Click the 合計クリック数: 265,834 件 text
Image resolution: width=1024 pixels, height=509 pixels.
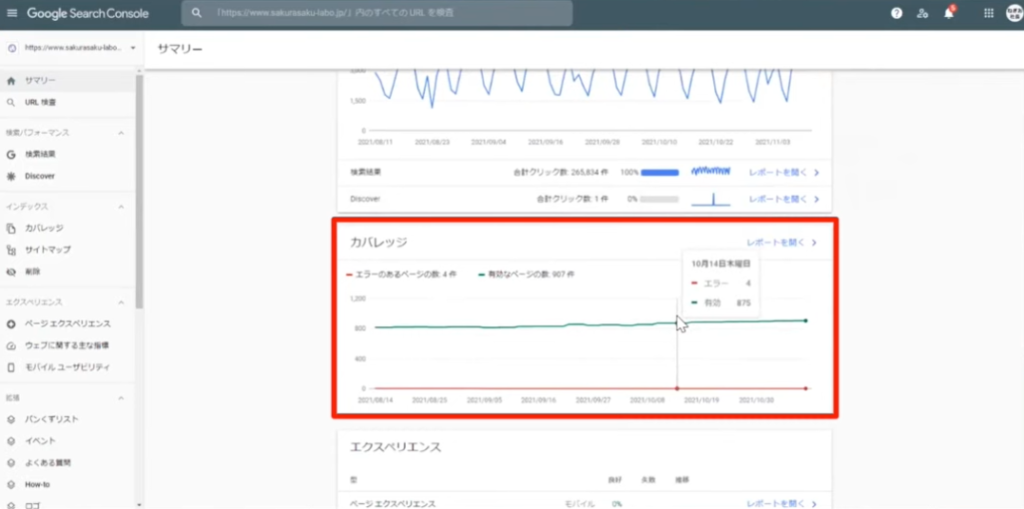(x=561, y=172)
